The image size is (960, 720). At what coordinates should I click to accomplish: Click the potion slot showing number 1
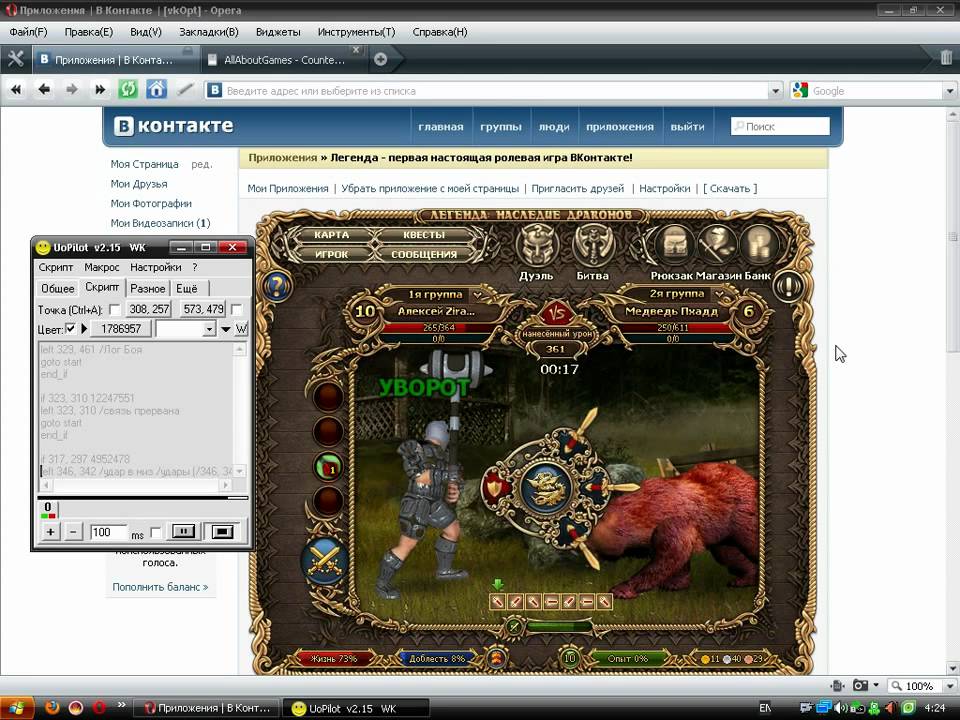(x=328, y=468)
